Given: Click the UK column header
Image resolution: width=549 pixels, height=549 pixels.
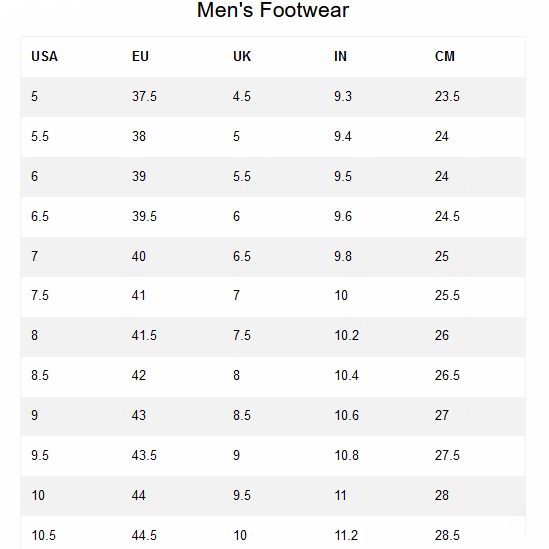Looking at the screenshot, I should pyautogui.click(x=242, y=56).
